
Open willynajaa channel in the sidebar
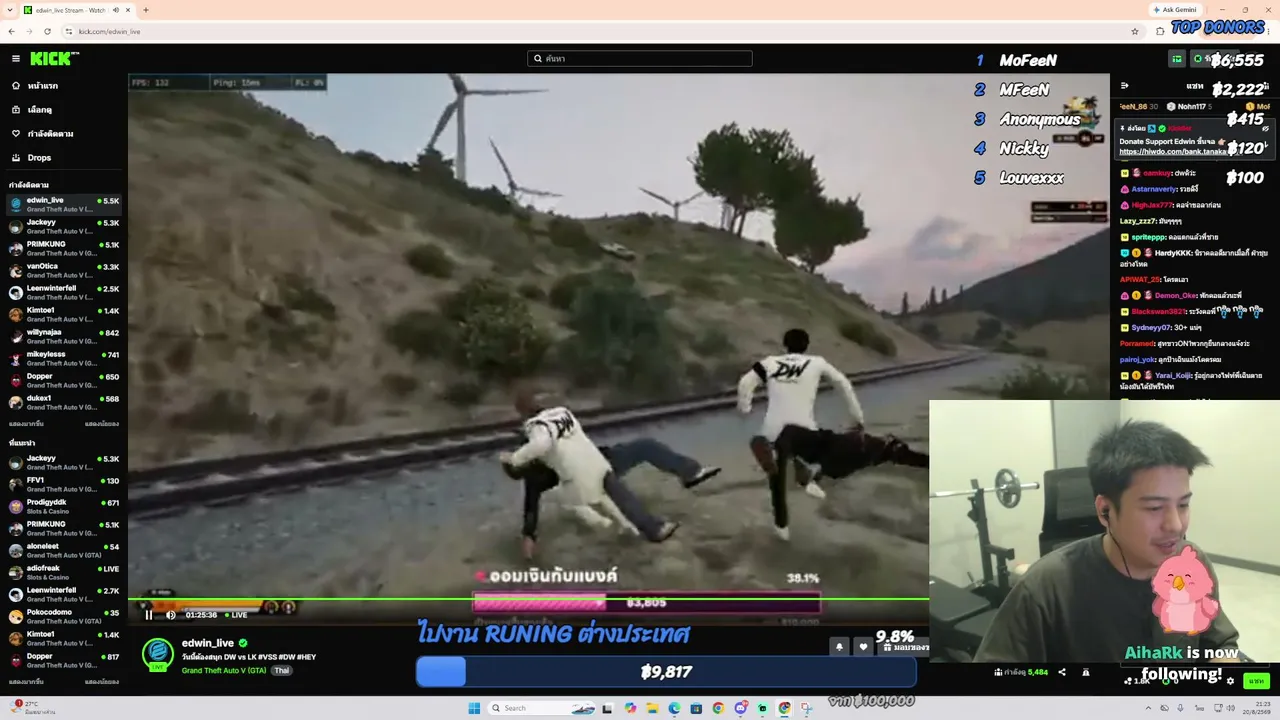point(64,336)
